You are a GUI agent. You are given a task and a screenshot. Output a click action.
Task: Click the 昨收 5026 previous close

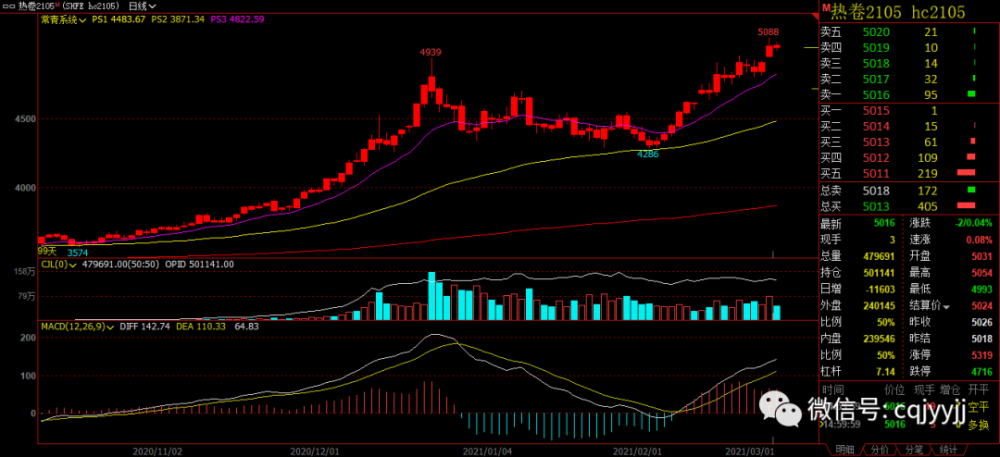pyautogui.click(x=982, y=323)
